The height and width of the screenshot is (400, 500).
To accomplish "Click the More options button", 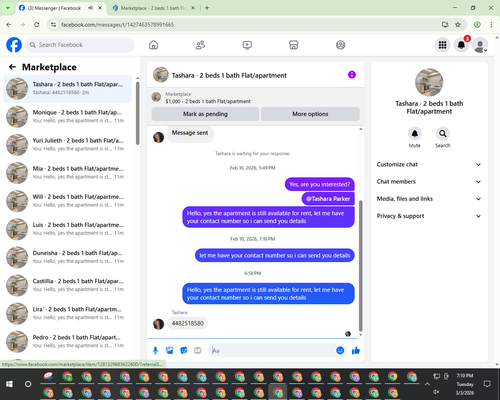I will pyautogui.click(x=310, y=114).
